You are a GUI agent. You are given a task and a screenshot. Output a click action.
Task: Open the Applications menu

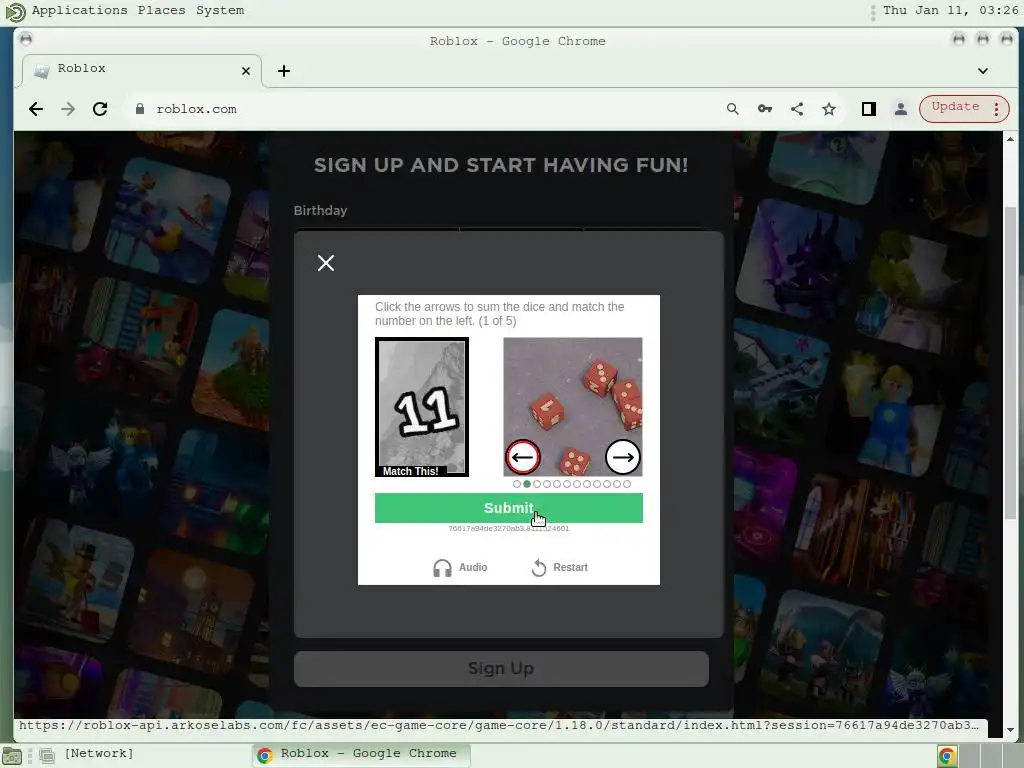pos(80,10)
